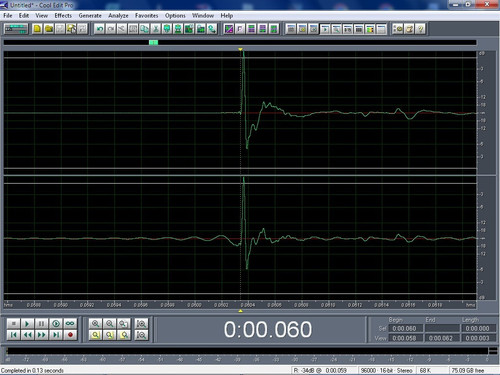Click the empty Sel End field
Screen dimensions: 500x375
(442, 328)
